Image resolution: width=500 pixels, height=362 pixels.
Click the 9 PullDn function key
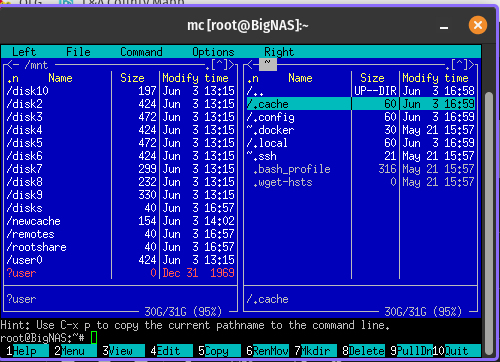tap(411, 351)
